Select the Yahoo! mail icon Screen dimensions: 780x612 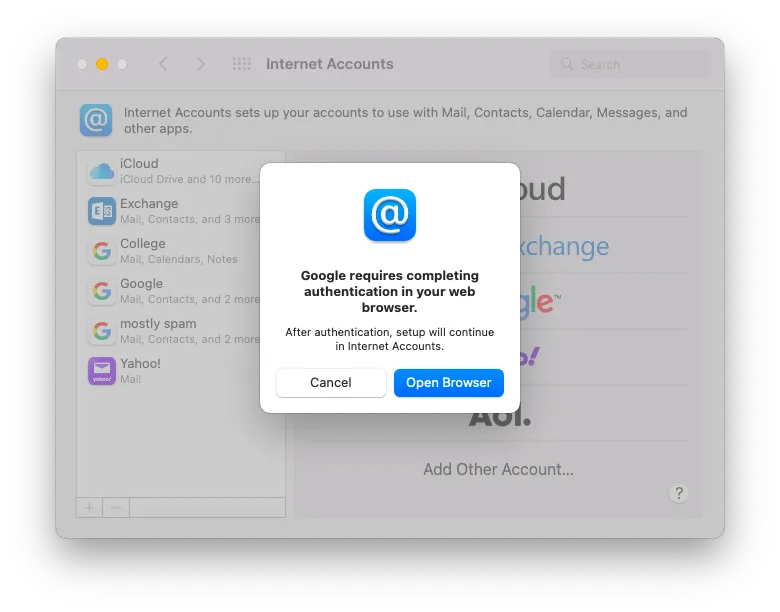pos(102,371)
